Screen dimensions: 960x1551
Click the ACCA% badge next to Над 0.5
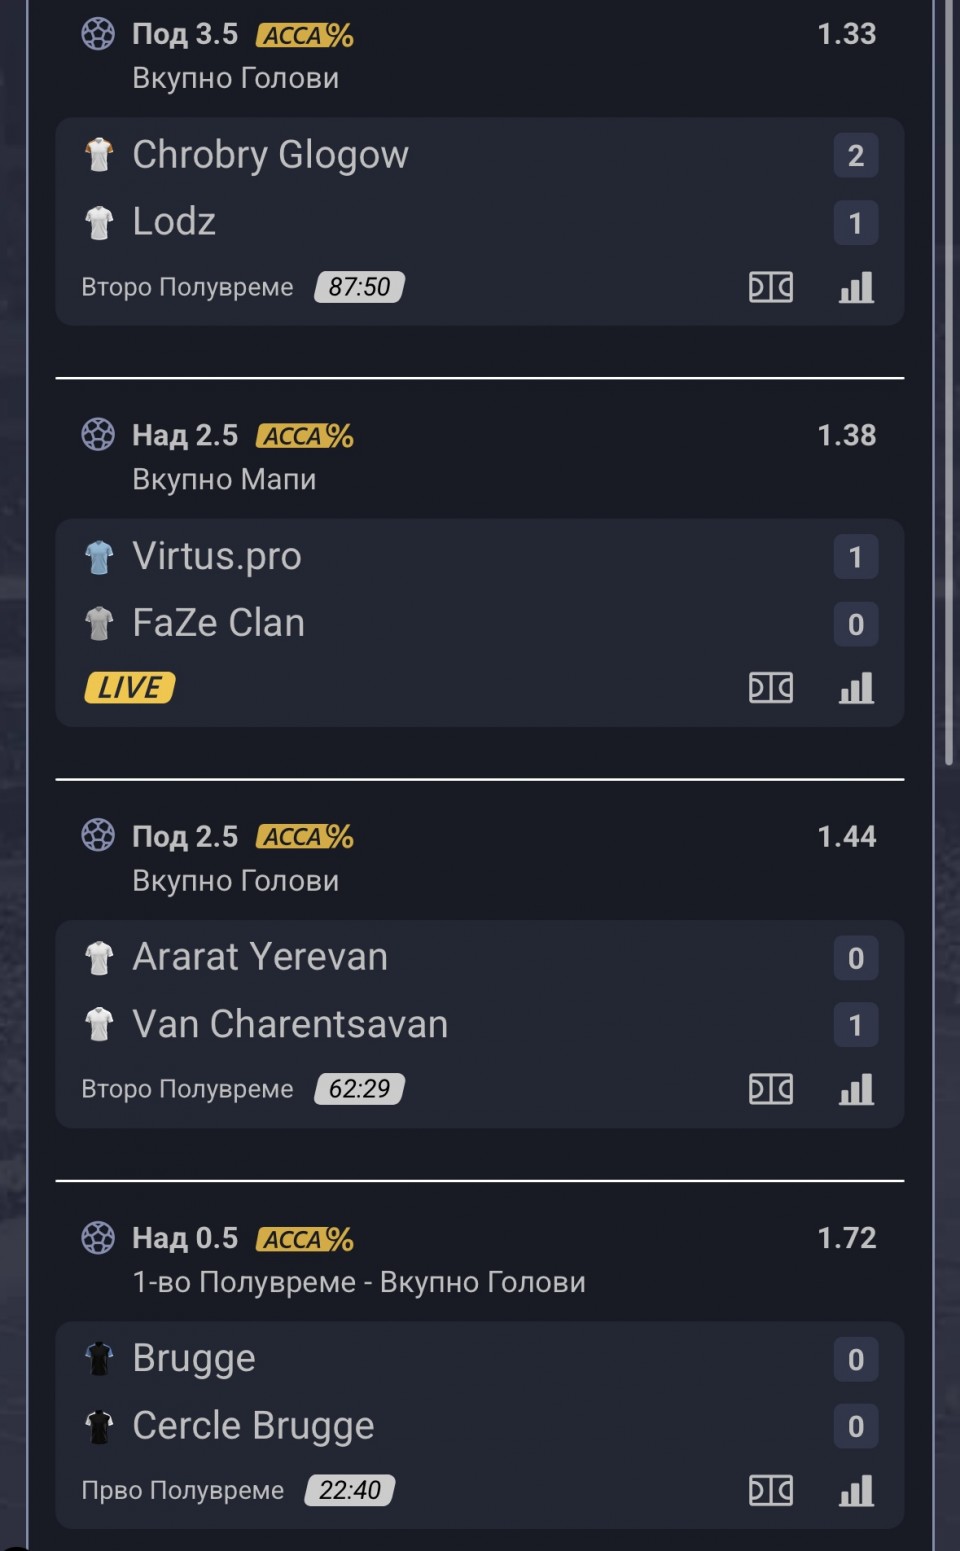(x=305, y=1239)
